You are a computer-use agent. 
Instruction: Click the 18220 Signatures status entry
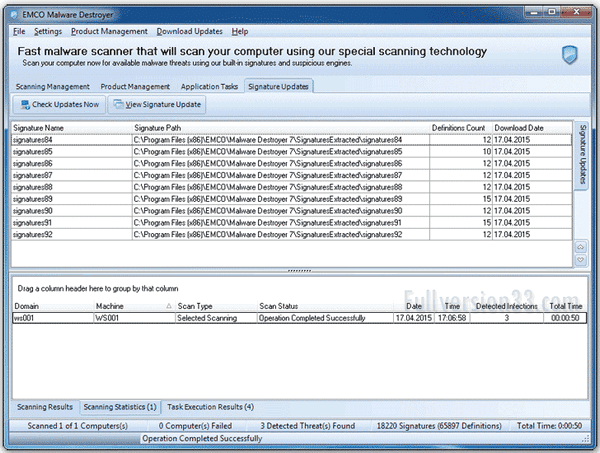439,426
